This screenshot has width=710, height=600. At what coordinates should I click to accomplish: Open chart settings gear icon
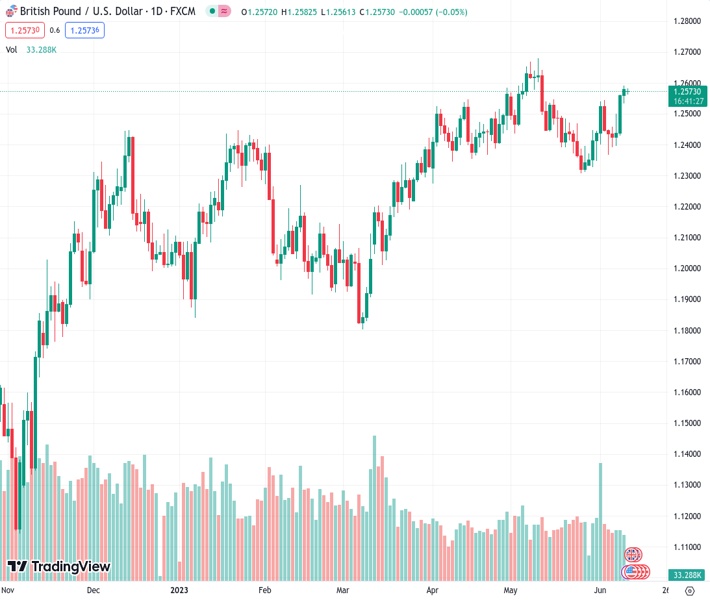click(689, 591)
